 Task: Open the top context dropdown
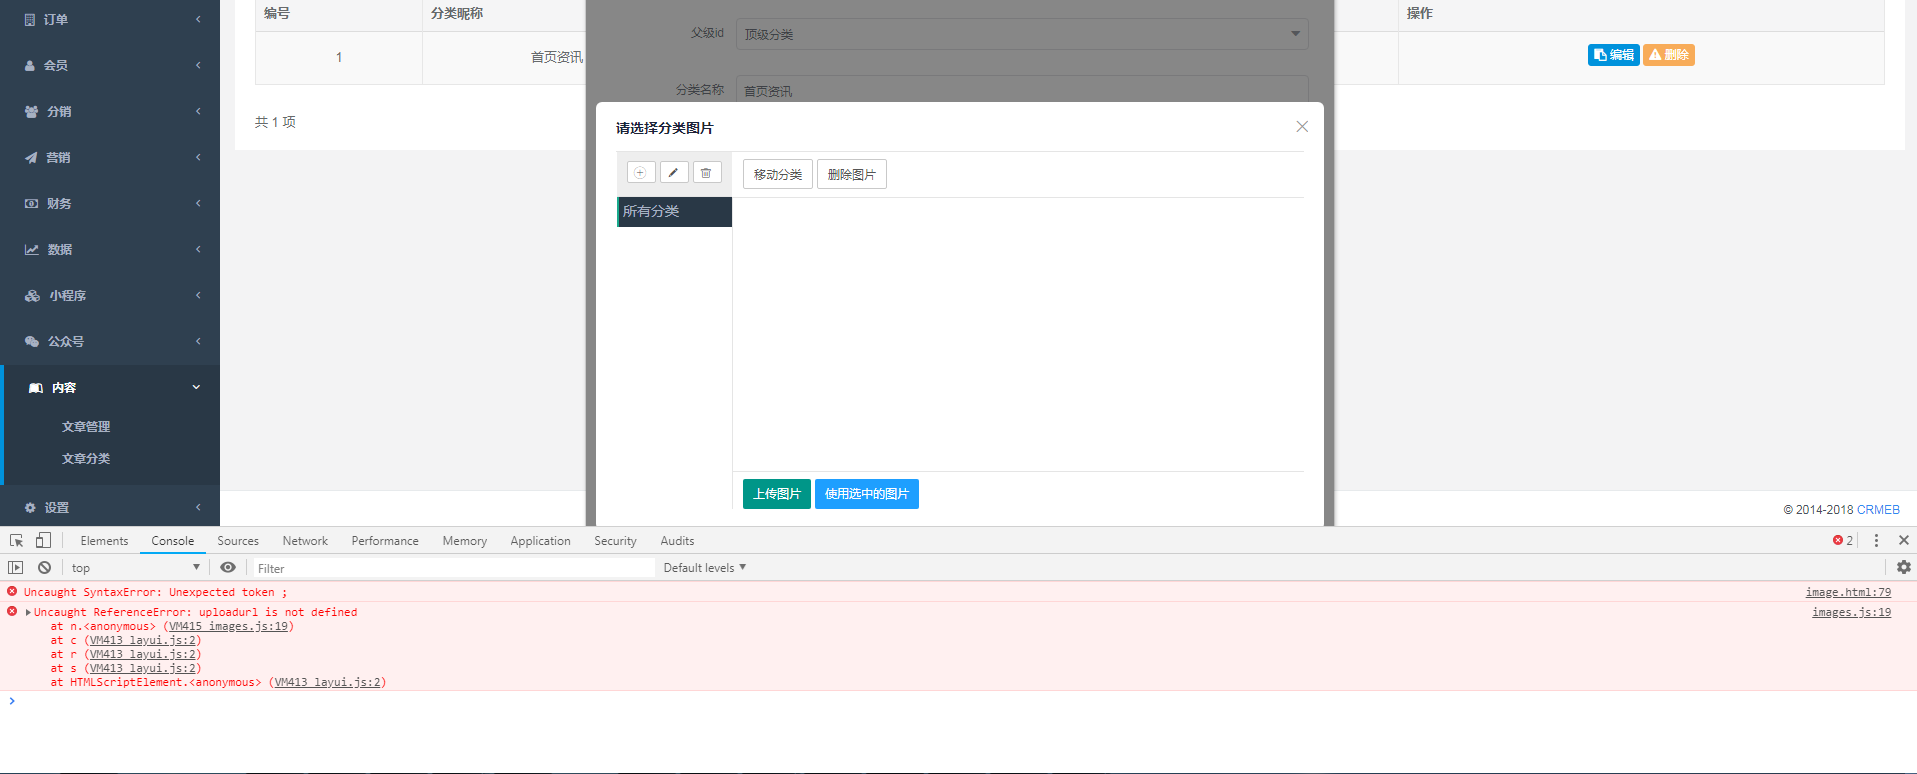pos(135,567)
